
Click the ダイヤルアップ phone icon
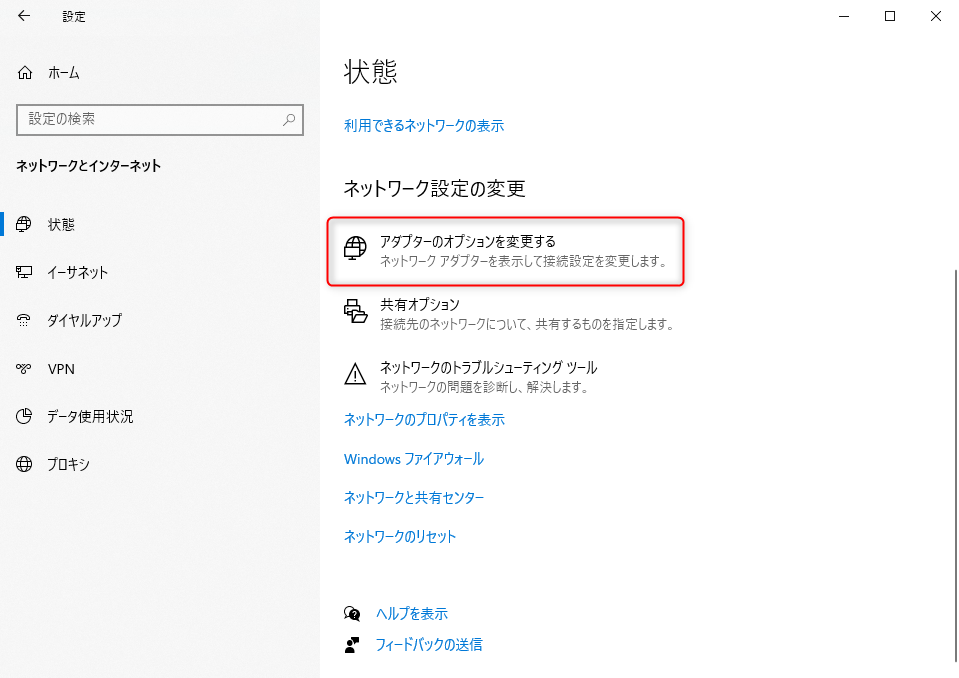click(x=24, y=320)
